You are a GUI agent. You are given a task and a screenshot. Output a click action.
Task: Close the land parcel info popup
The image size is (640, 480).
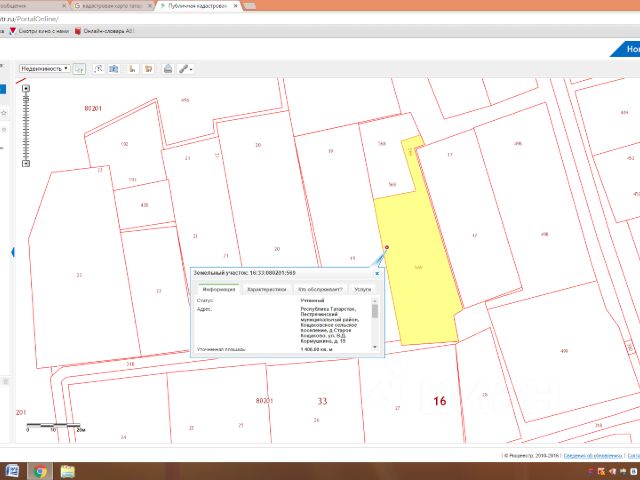coord(377,272)
